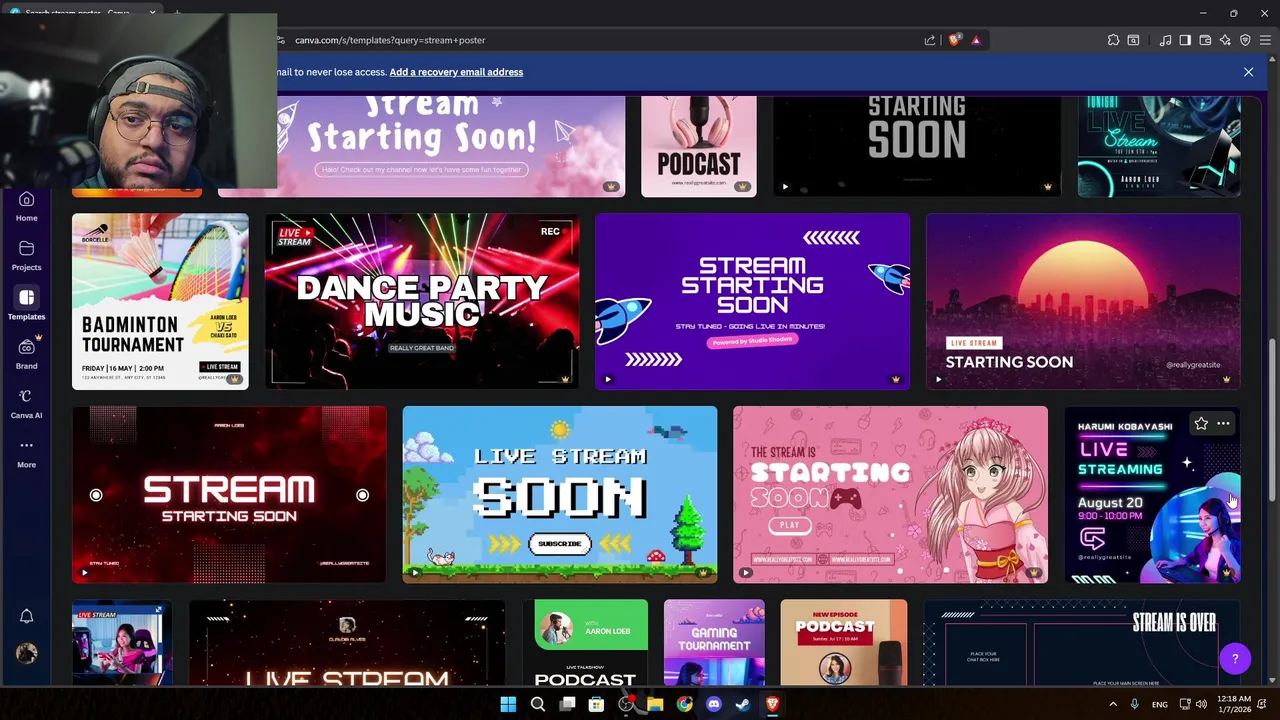This screenshot has height=720, width=1280.
Task: Show hidden system tray icons chevron
Action: [1113, 704]
